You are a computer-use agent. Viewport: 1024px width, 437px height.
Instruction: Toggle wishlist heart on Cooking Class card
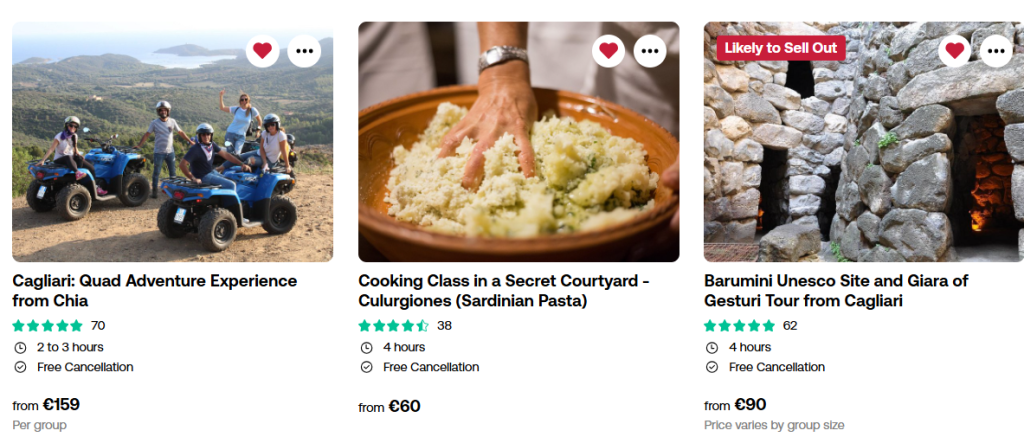coord(608,50)
